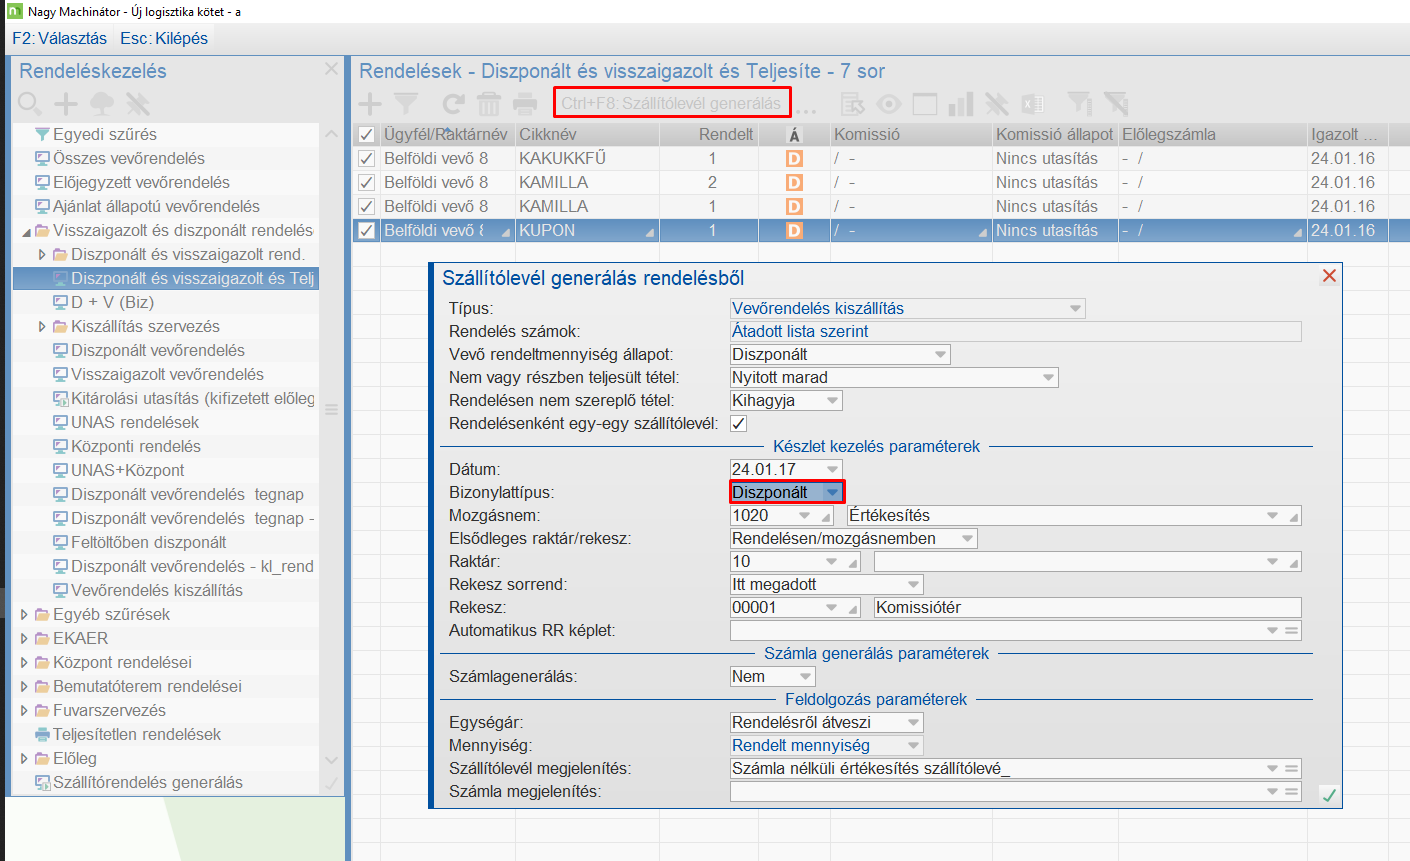
Task: Export to Excel using the spreadsheet icon
Action: click(1033, 103)
